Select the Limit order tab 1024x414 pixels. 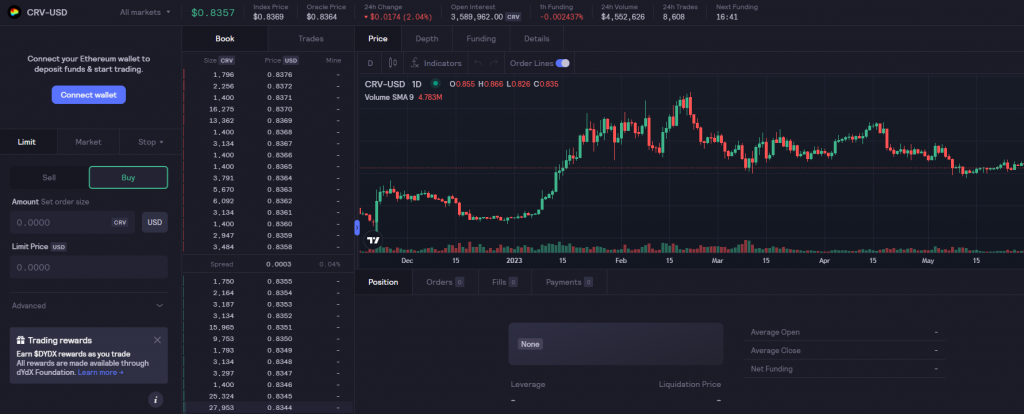tap(27, 142)
